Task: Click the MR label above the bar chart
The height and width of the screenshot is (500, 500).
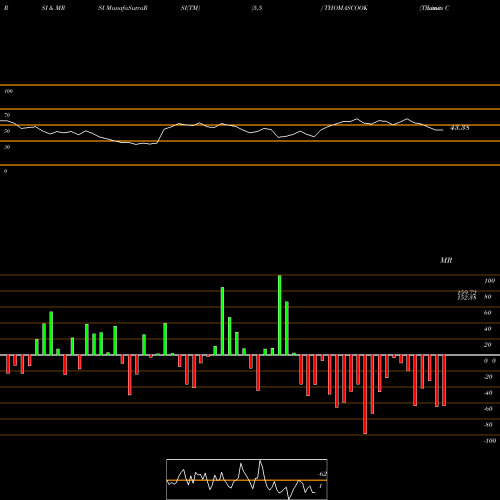Action: coord(446,260)
